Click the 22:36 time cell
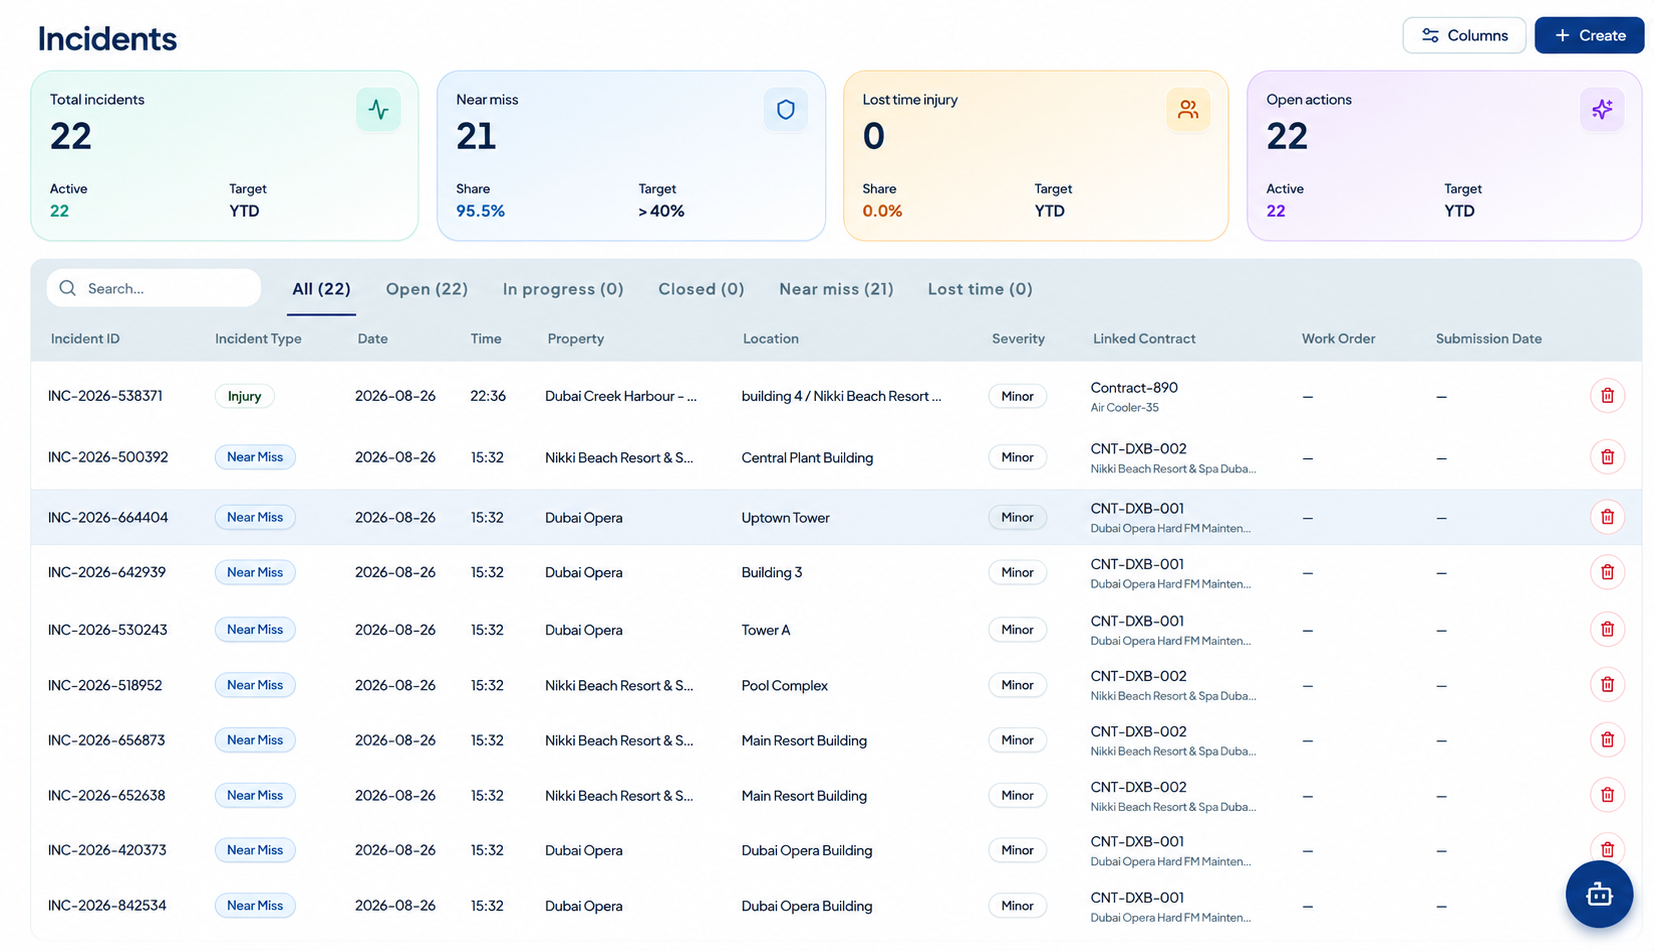1654x951 pixels. point(488,396)
